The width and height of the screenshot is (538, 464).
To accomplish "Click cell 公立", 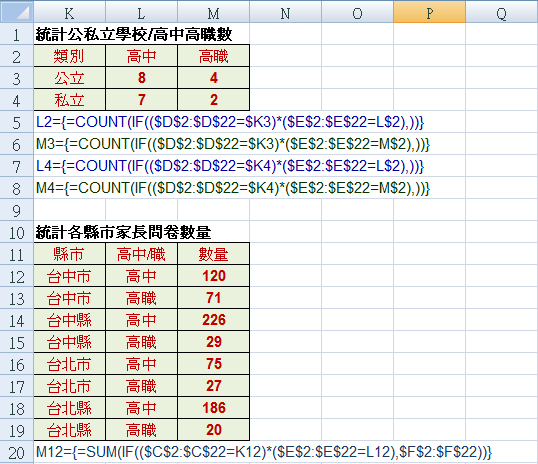I will click(69, 78).
